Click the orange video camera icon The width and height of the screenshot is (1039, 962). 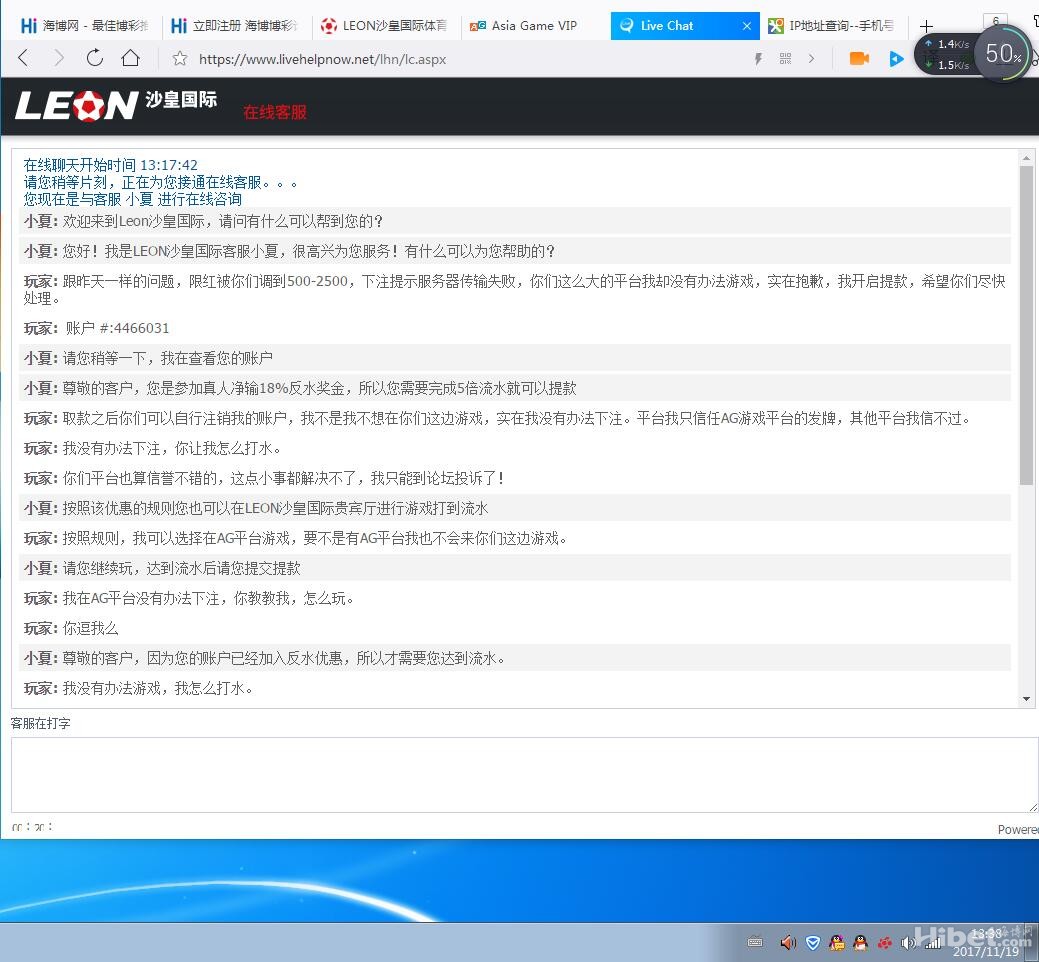pyautogui.click(x=858, y=59)
